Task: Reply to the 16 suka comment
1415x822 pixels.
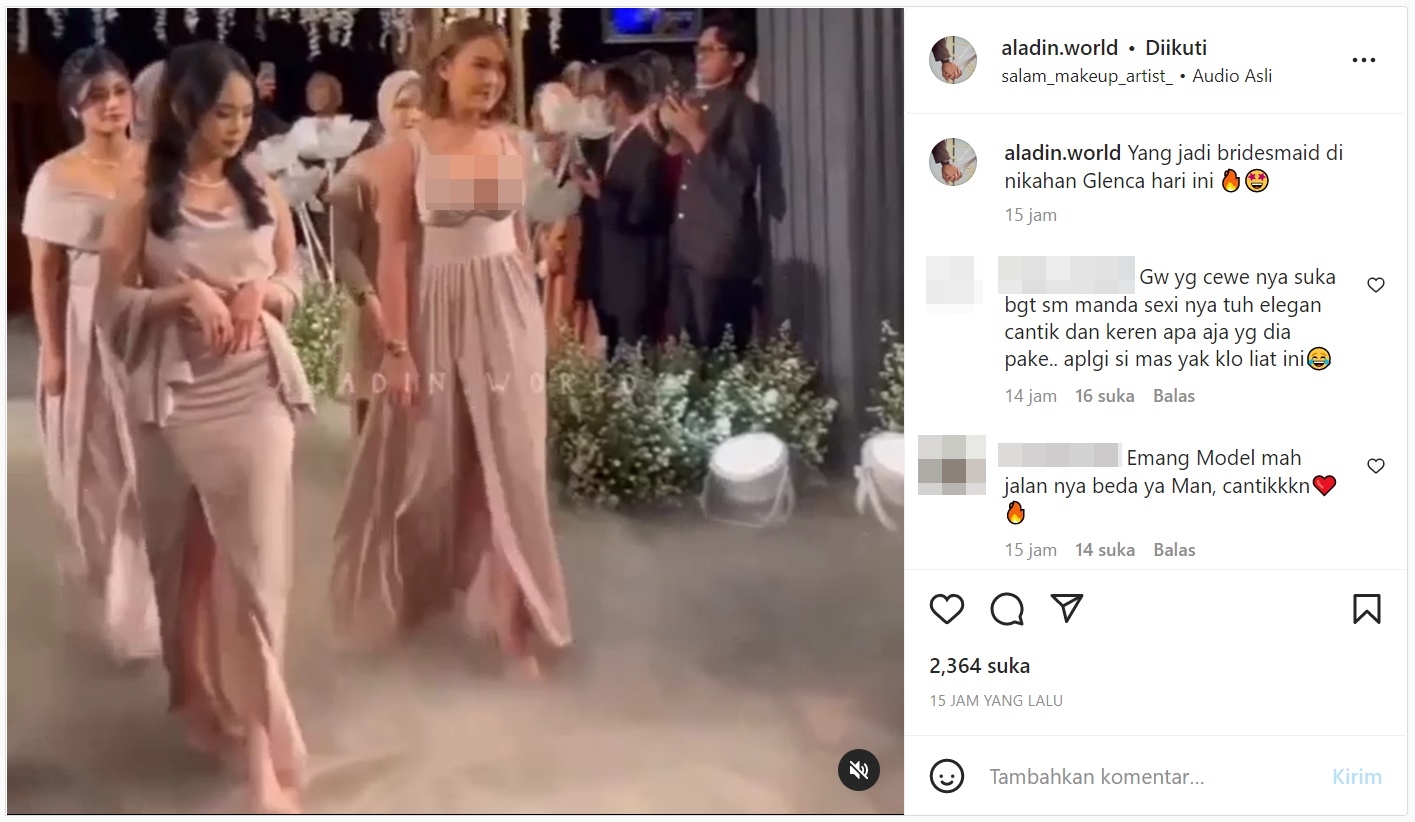Action: 1174,396
